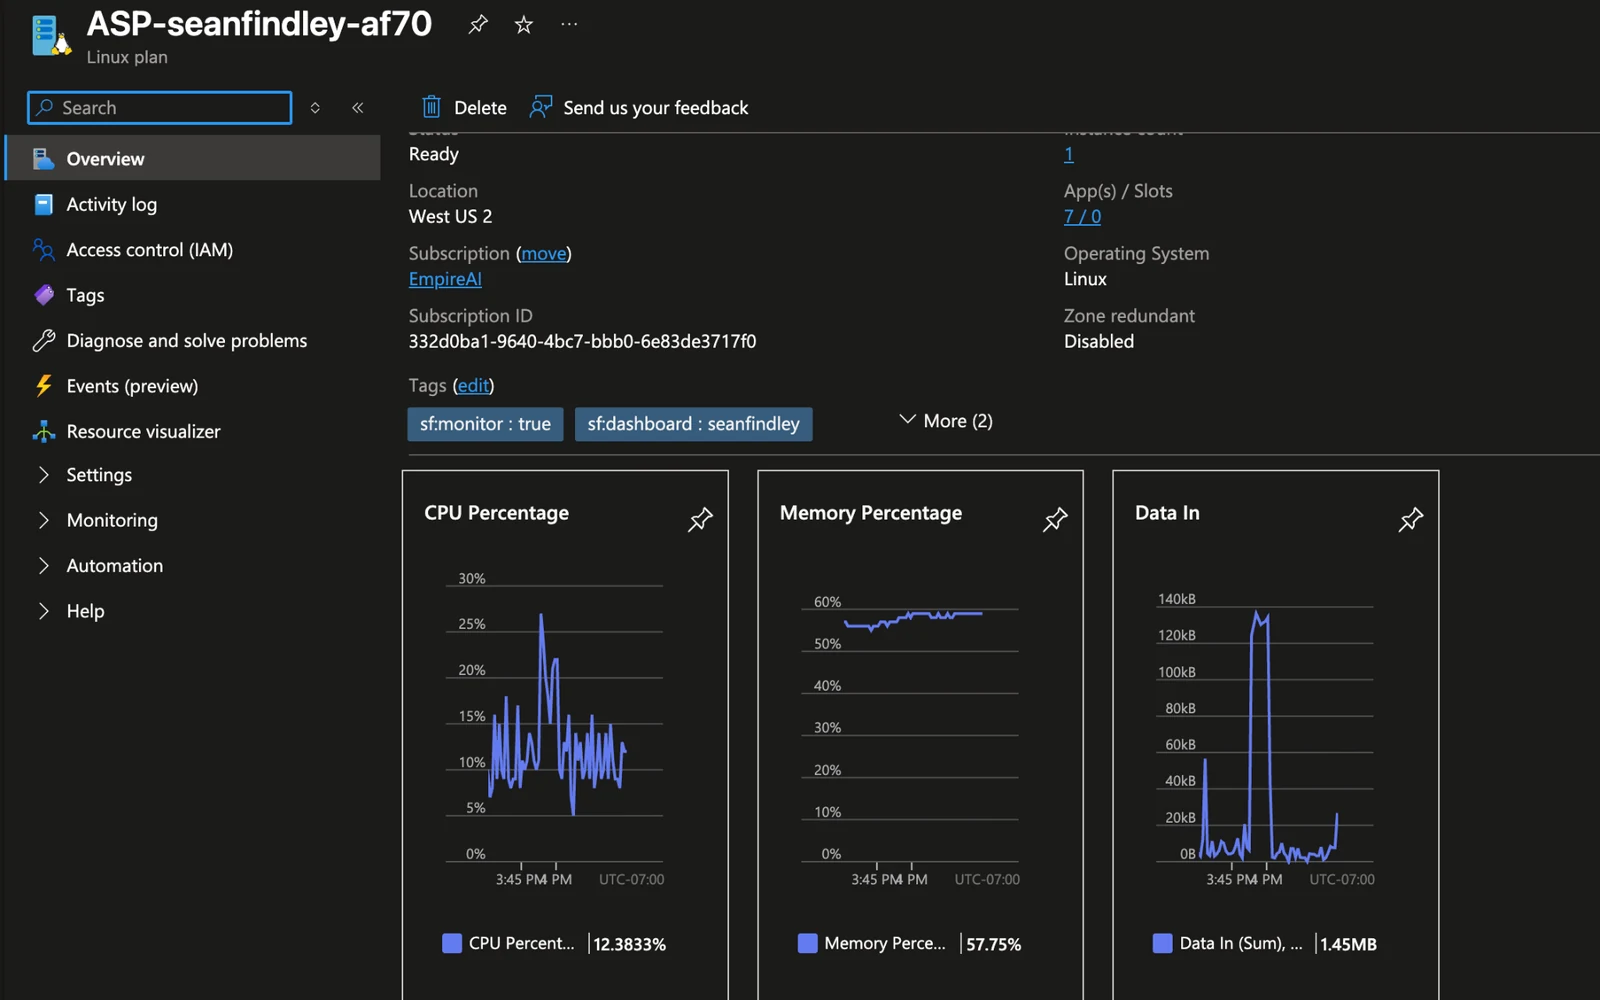Click the Zone redundant Disabled value

pos(1098,341)
